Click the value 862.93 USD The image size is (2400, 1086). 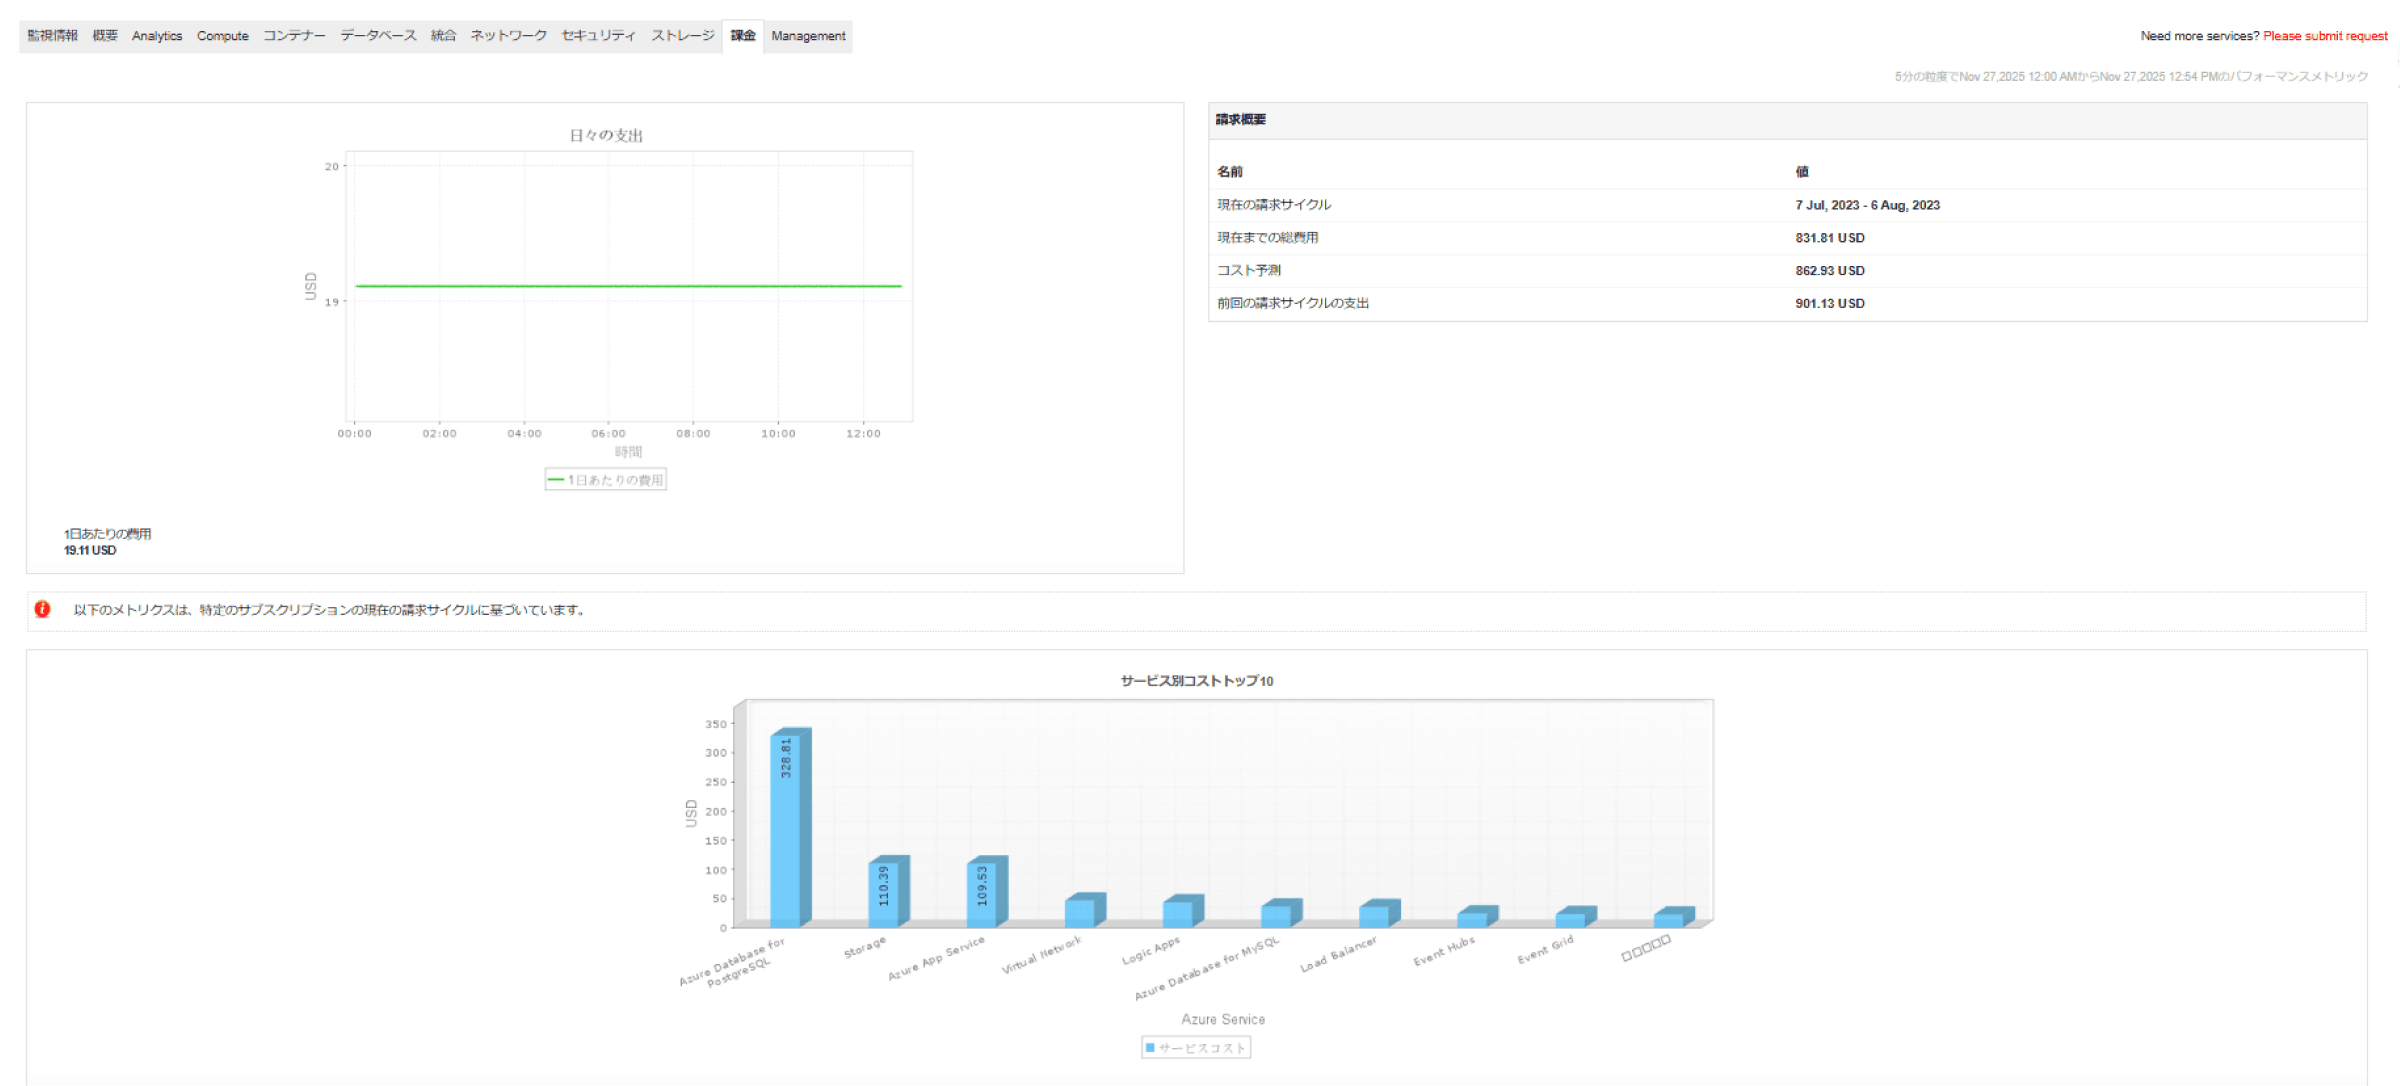[1829, 271]
